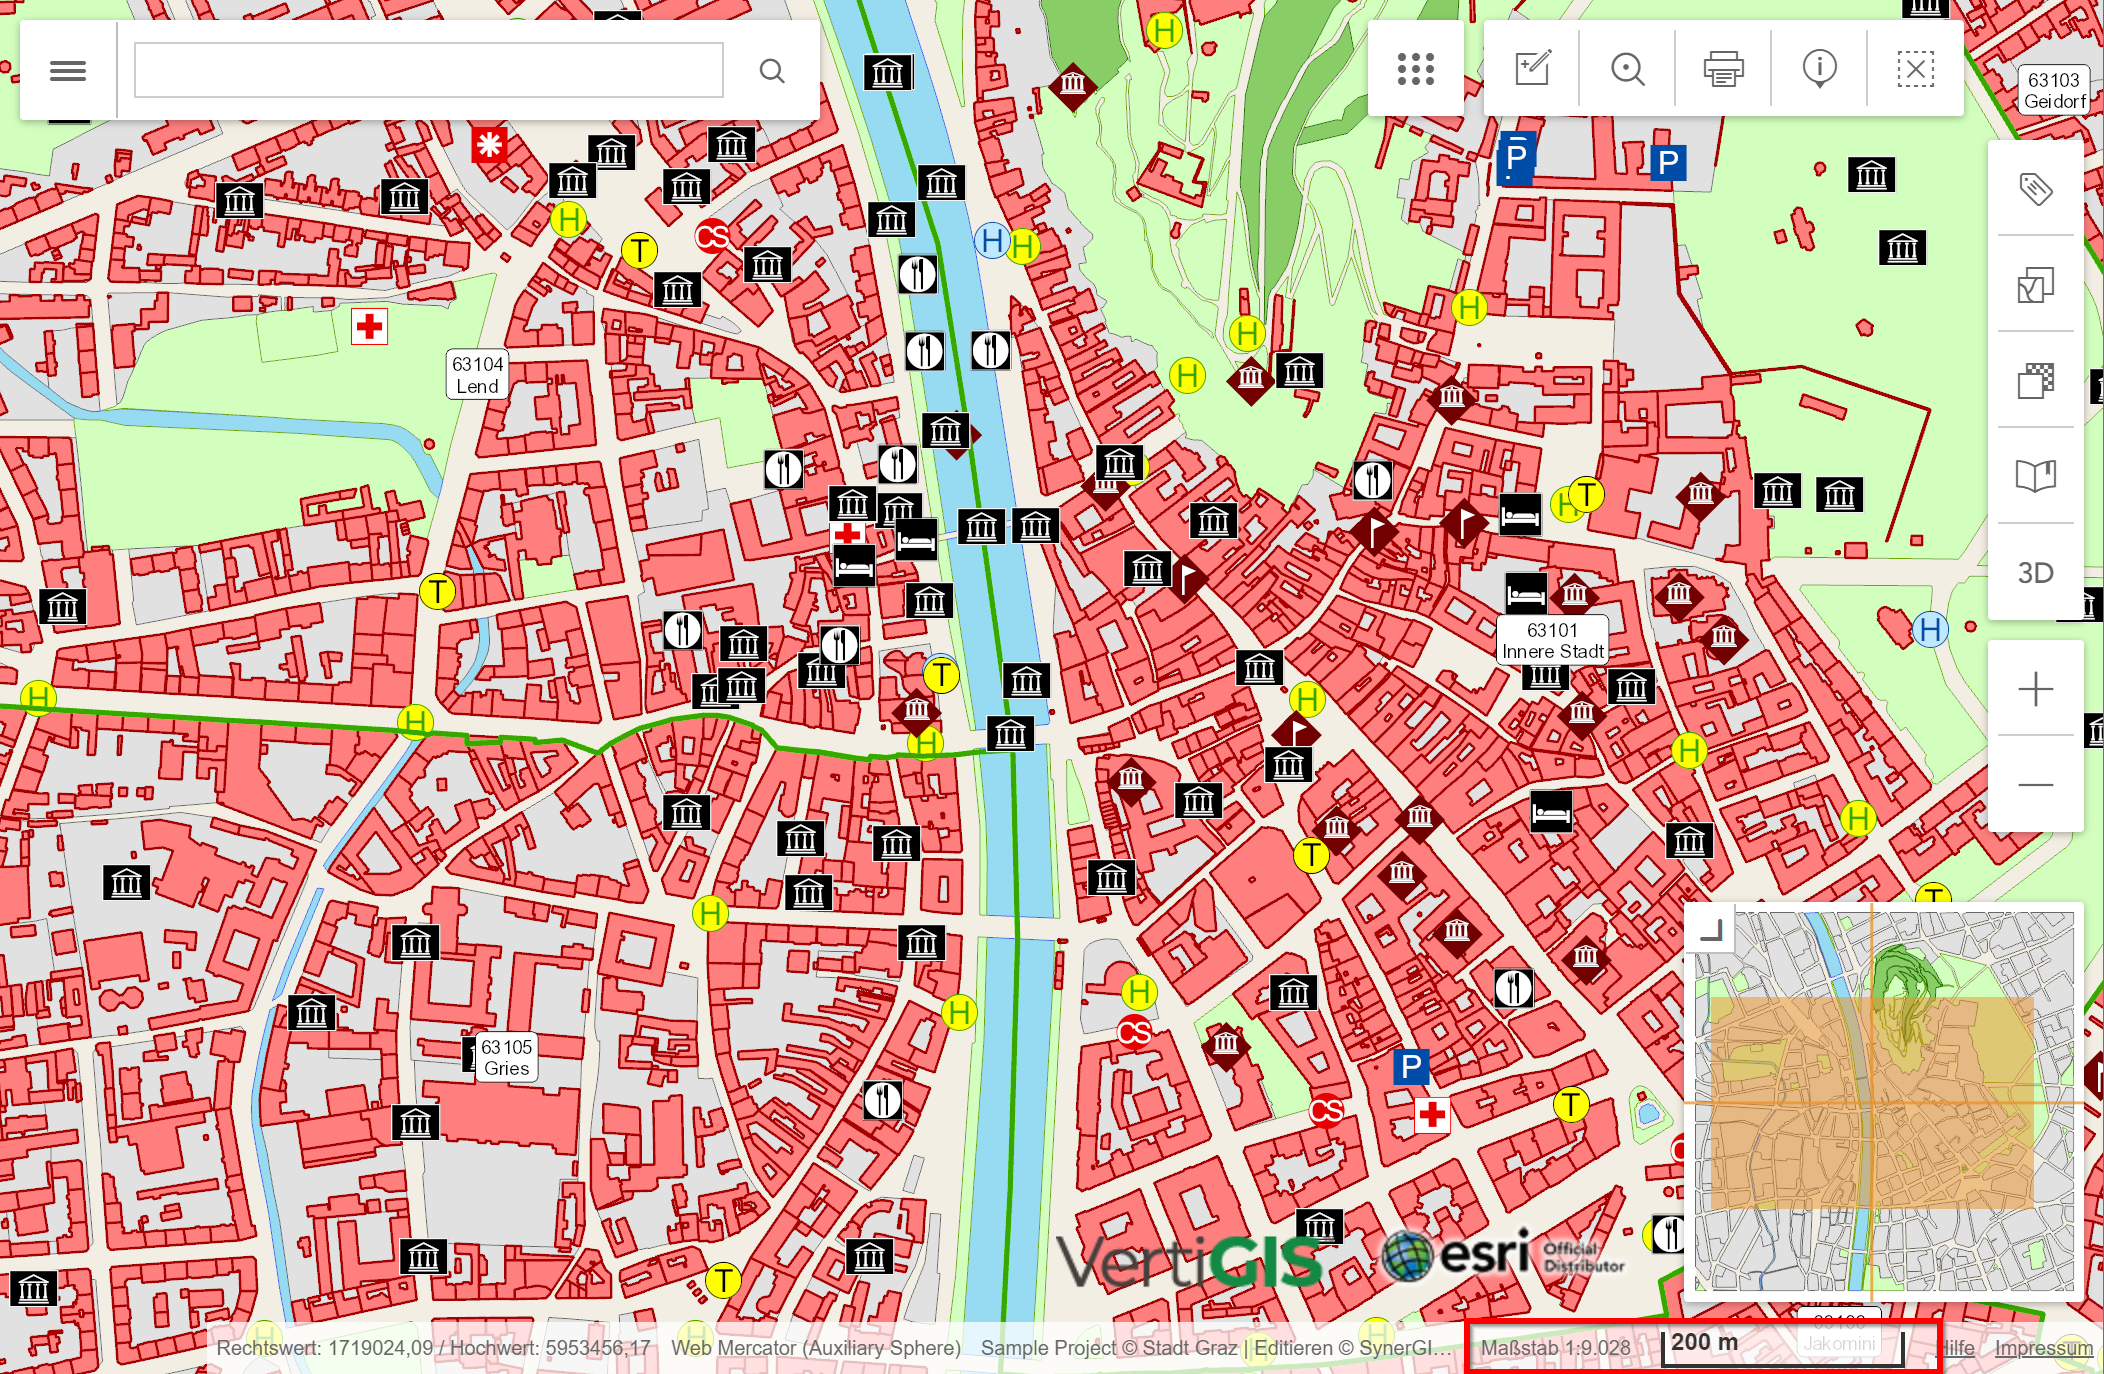This screenshot has height=1374, width=2104.
Task: Activate the zoom magnifier tool
Action: pyautogui.click(x=1627, y=68)
